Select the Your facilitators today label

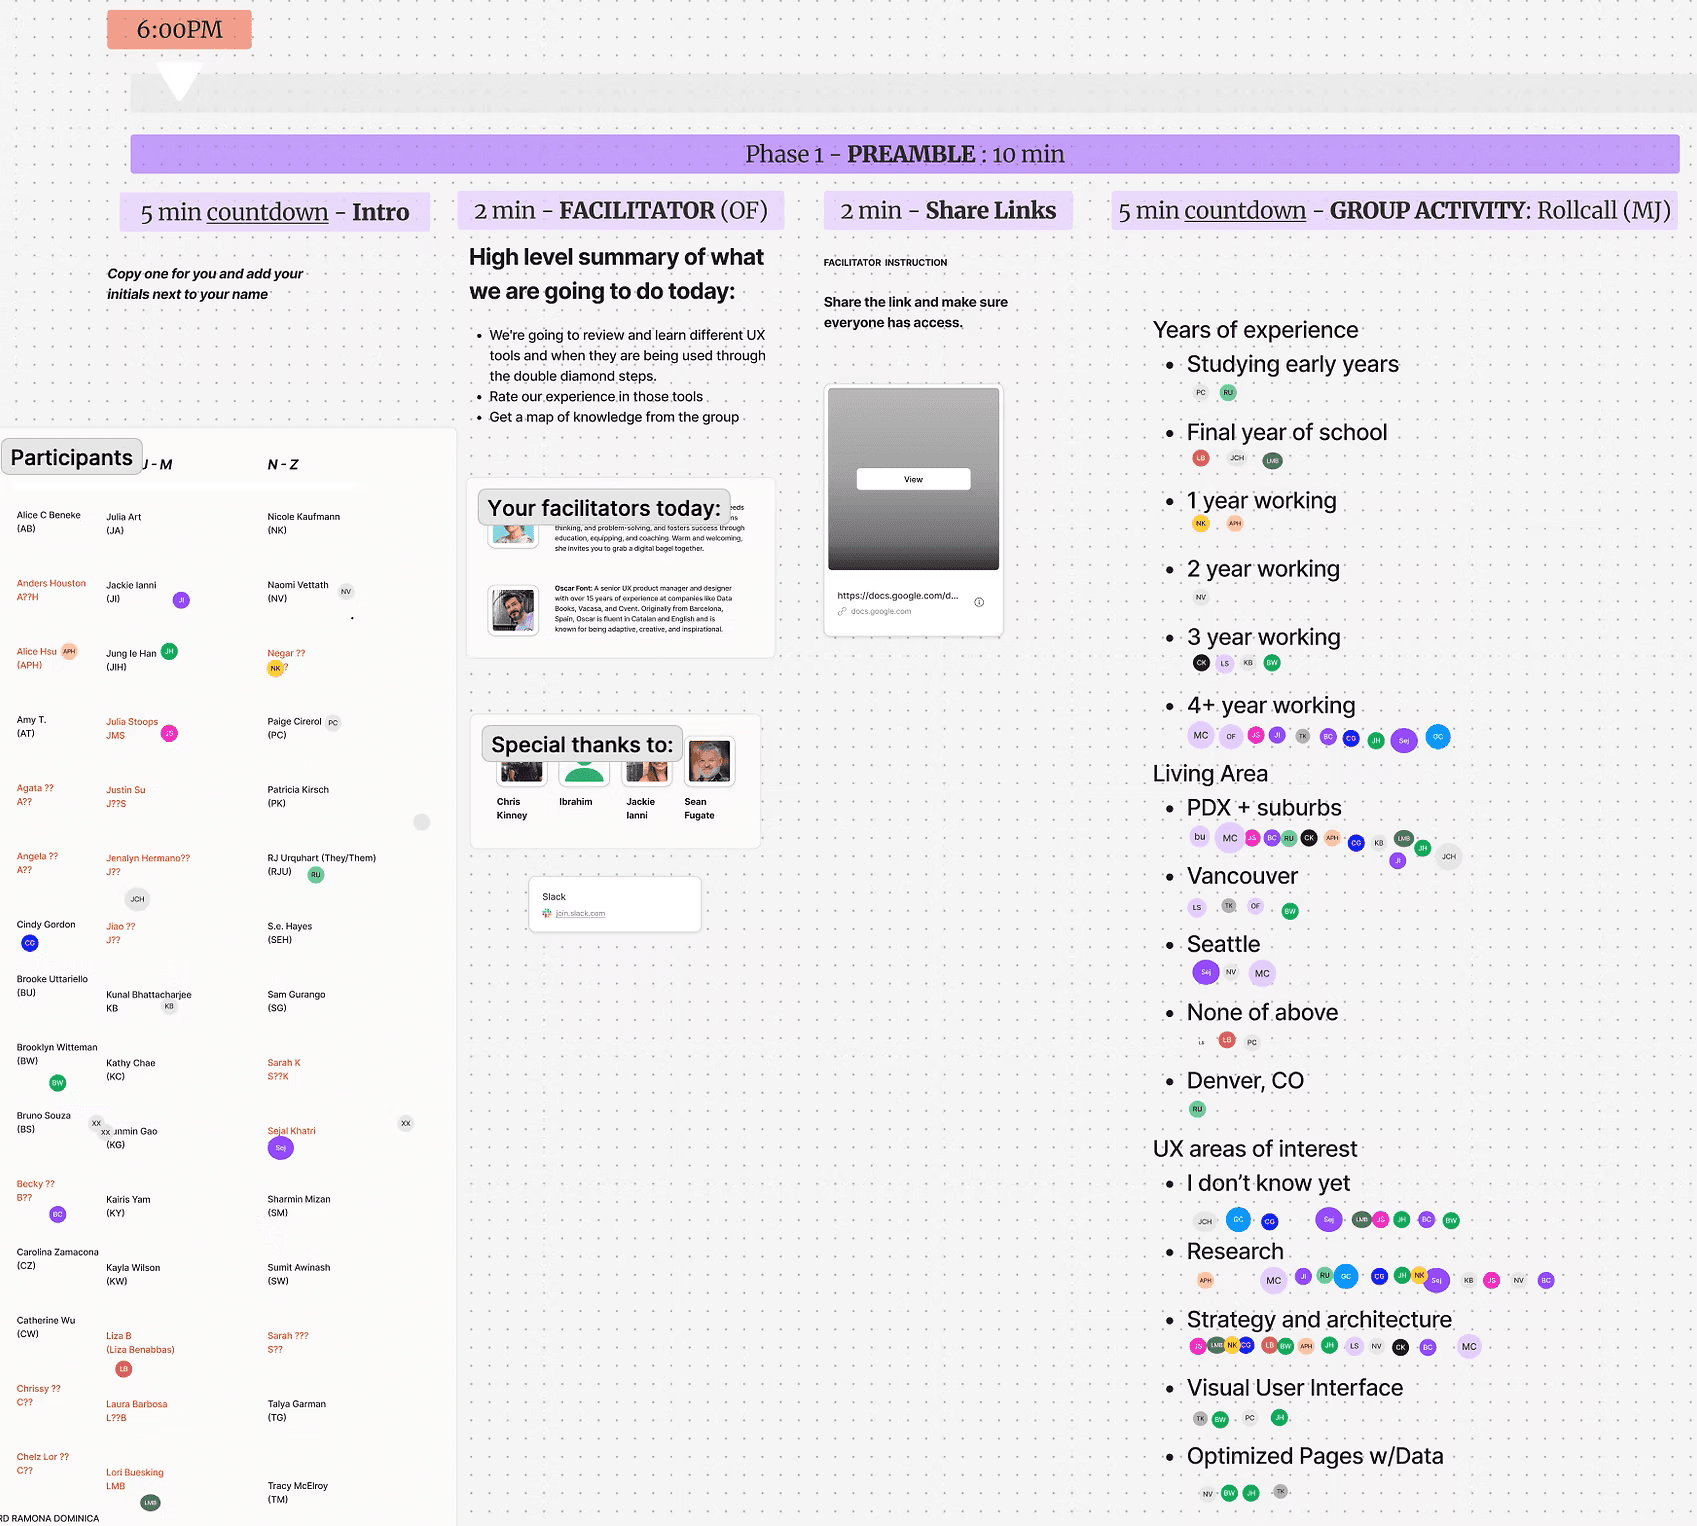[604, 508]
